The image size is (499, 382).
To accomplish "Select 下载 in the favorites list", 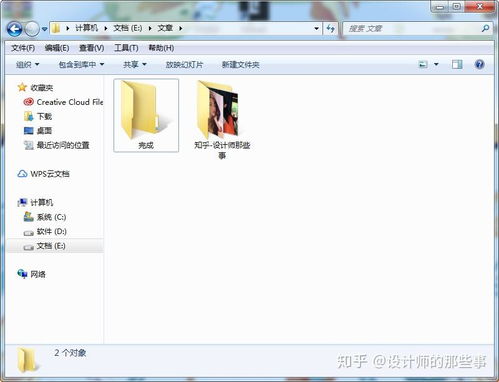I will 44,116.
